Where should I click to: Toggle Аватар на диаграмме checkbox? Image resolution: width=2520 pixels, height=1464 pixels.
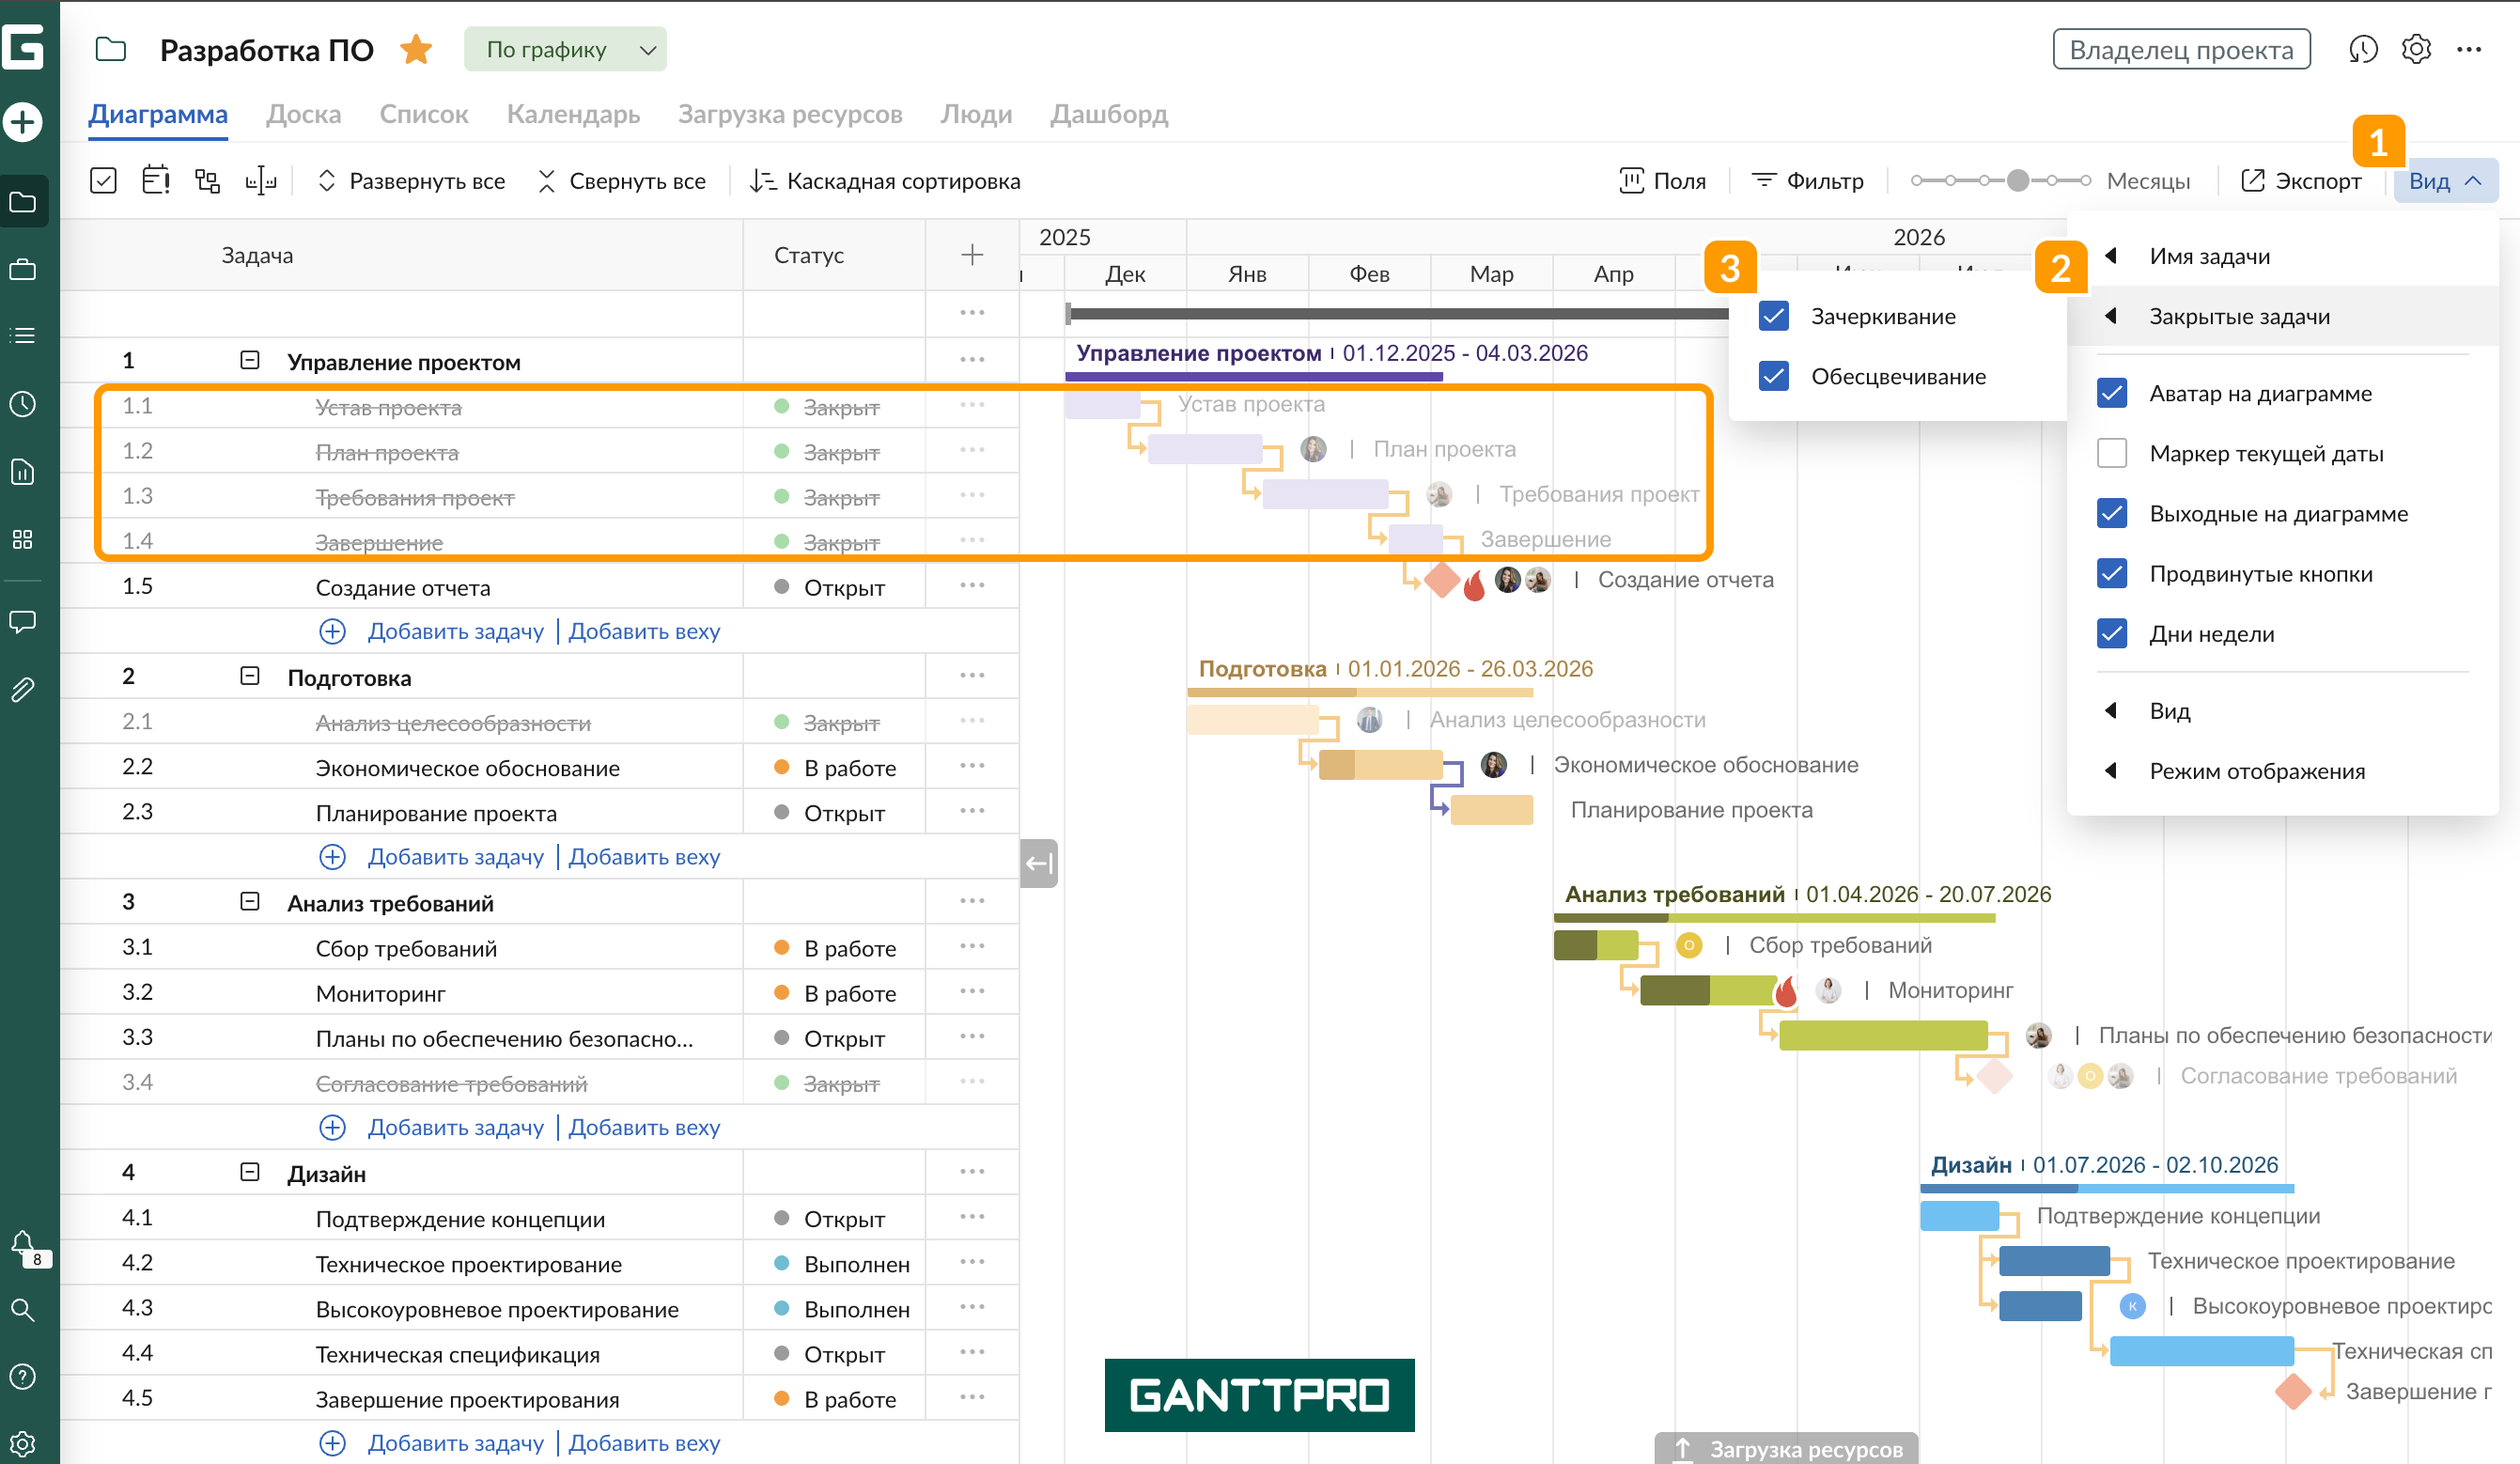pyautogui.click(x=2111, y=393)
